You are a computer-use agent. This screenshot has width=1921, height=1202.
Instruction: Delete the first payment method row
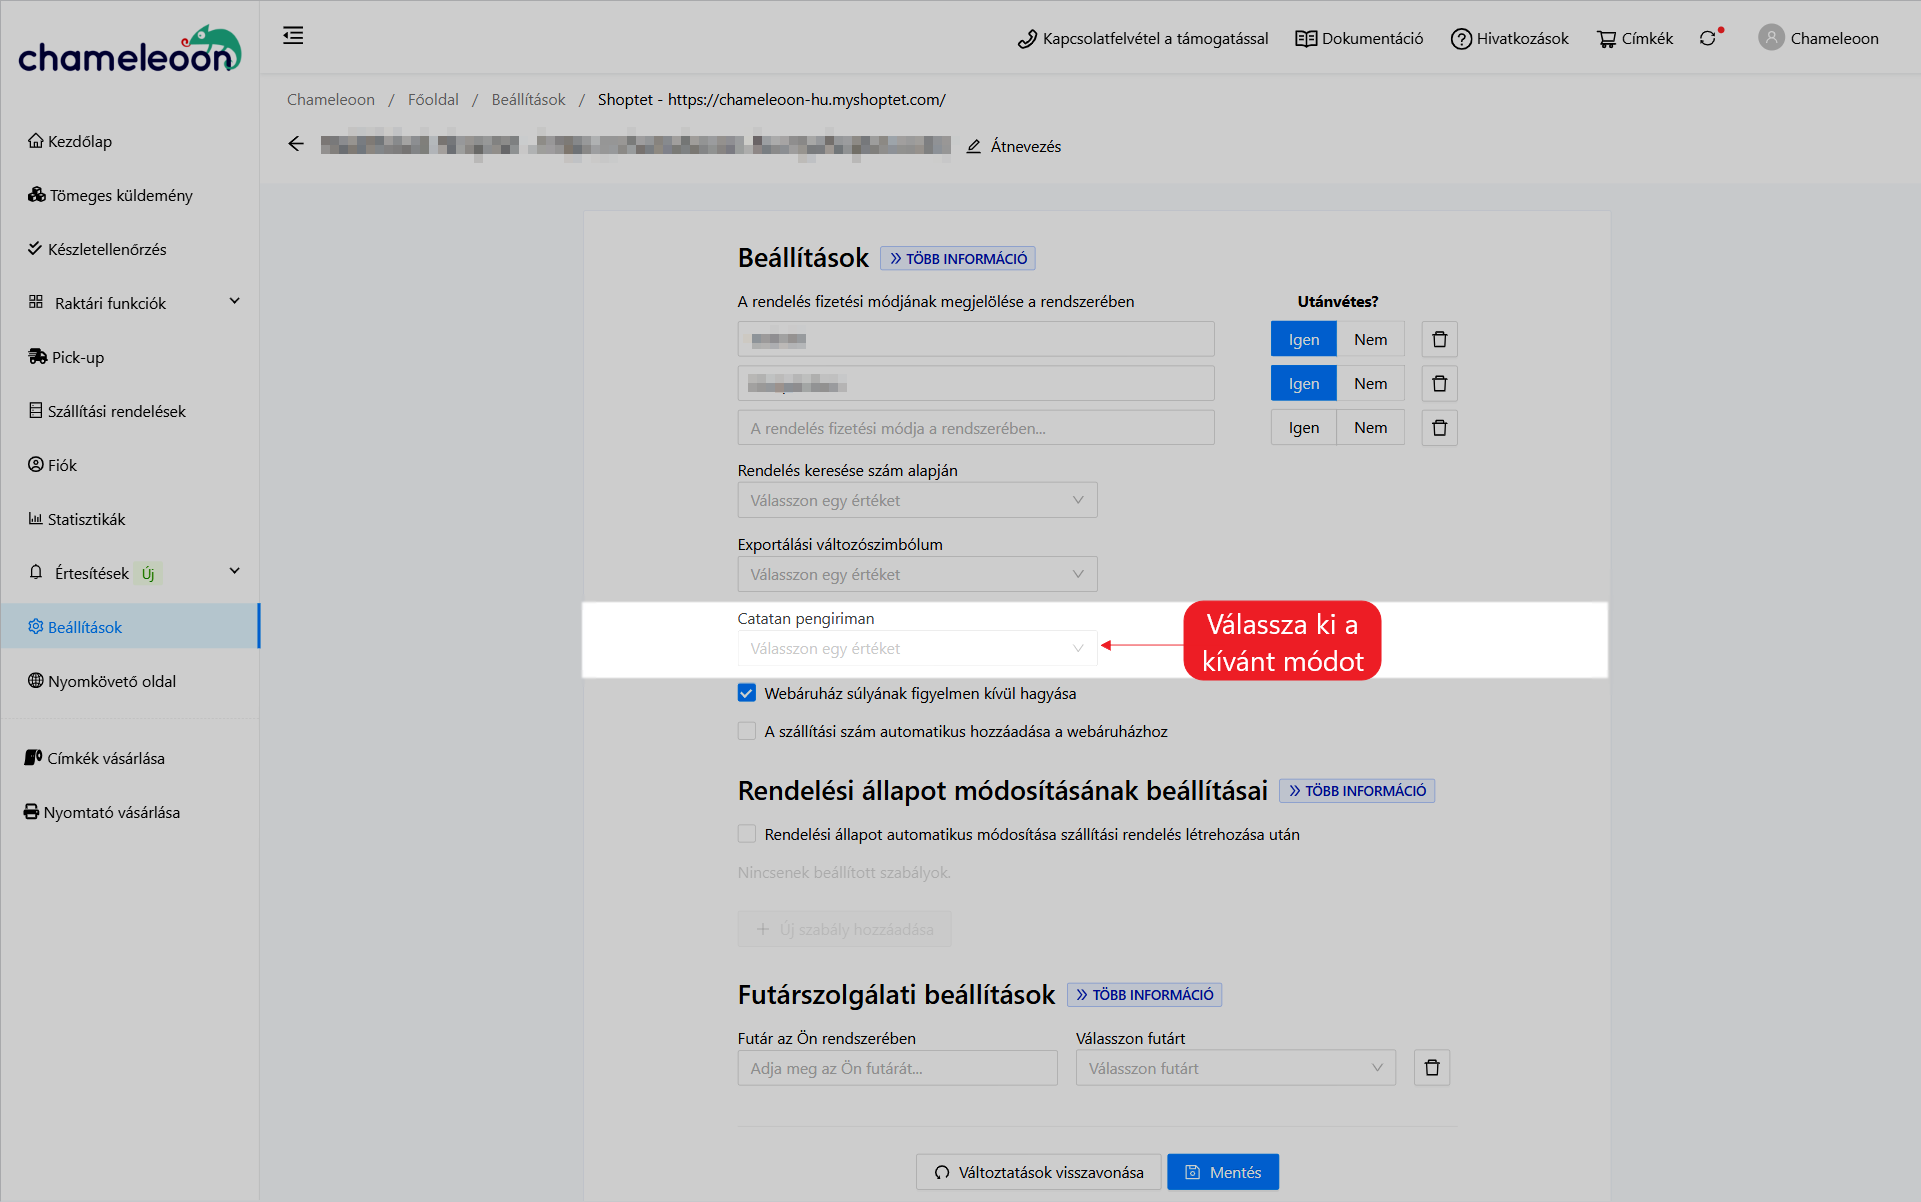pyautogui.click(x=1439, y=340)
